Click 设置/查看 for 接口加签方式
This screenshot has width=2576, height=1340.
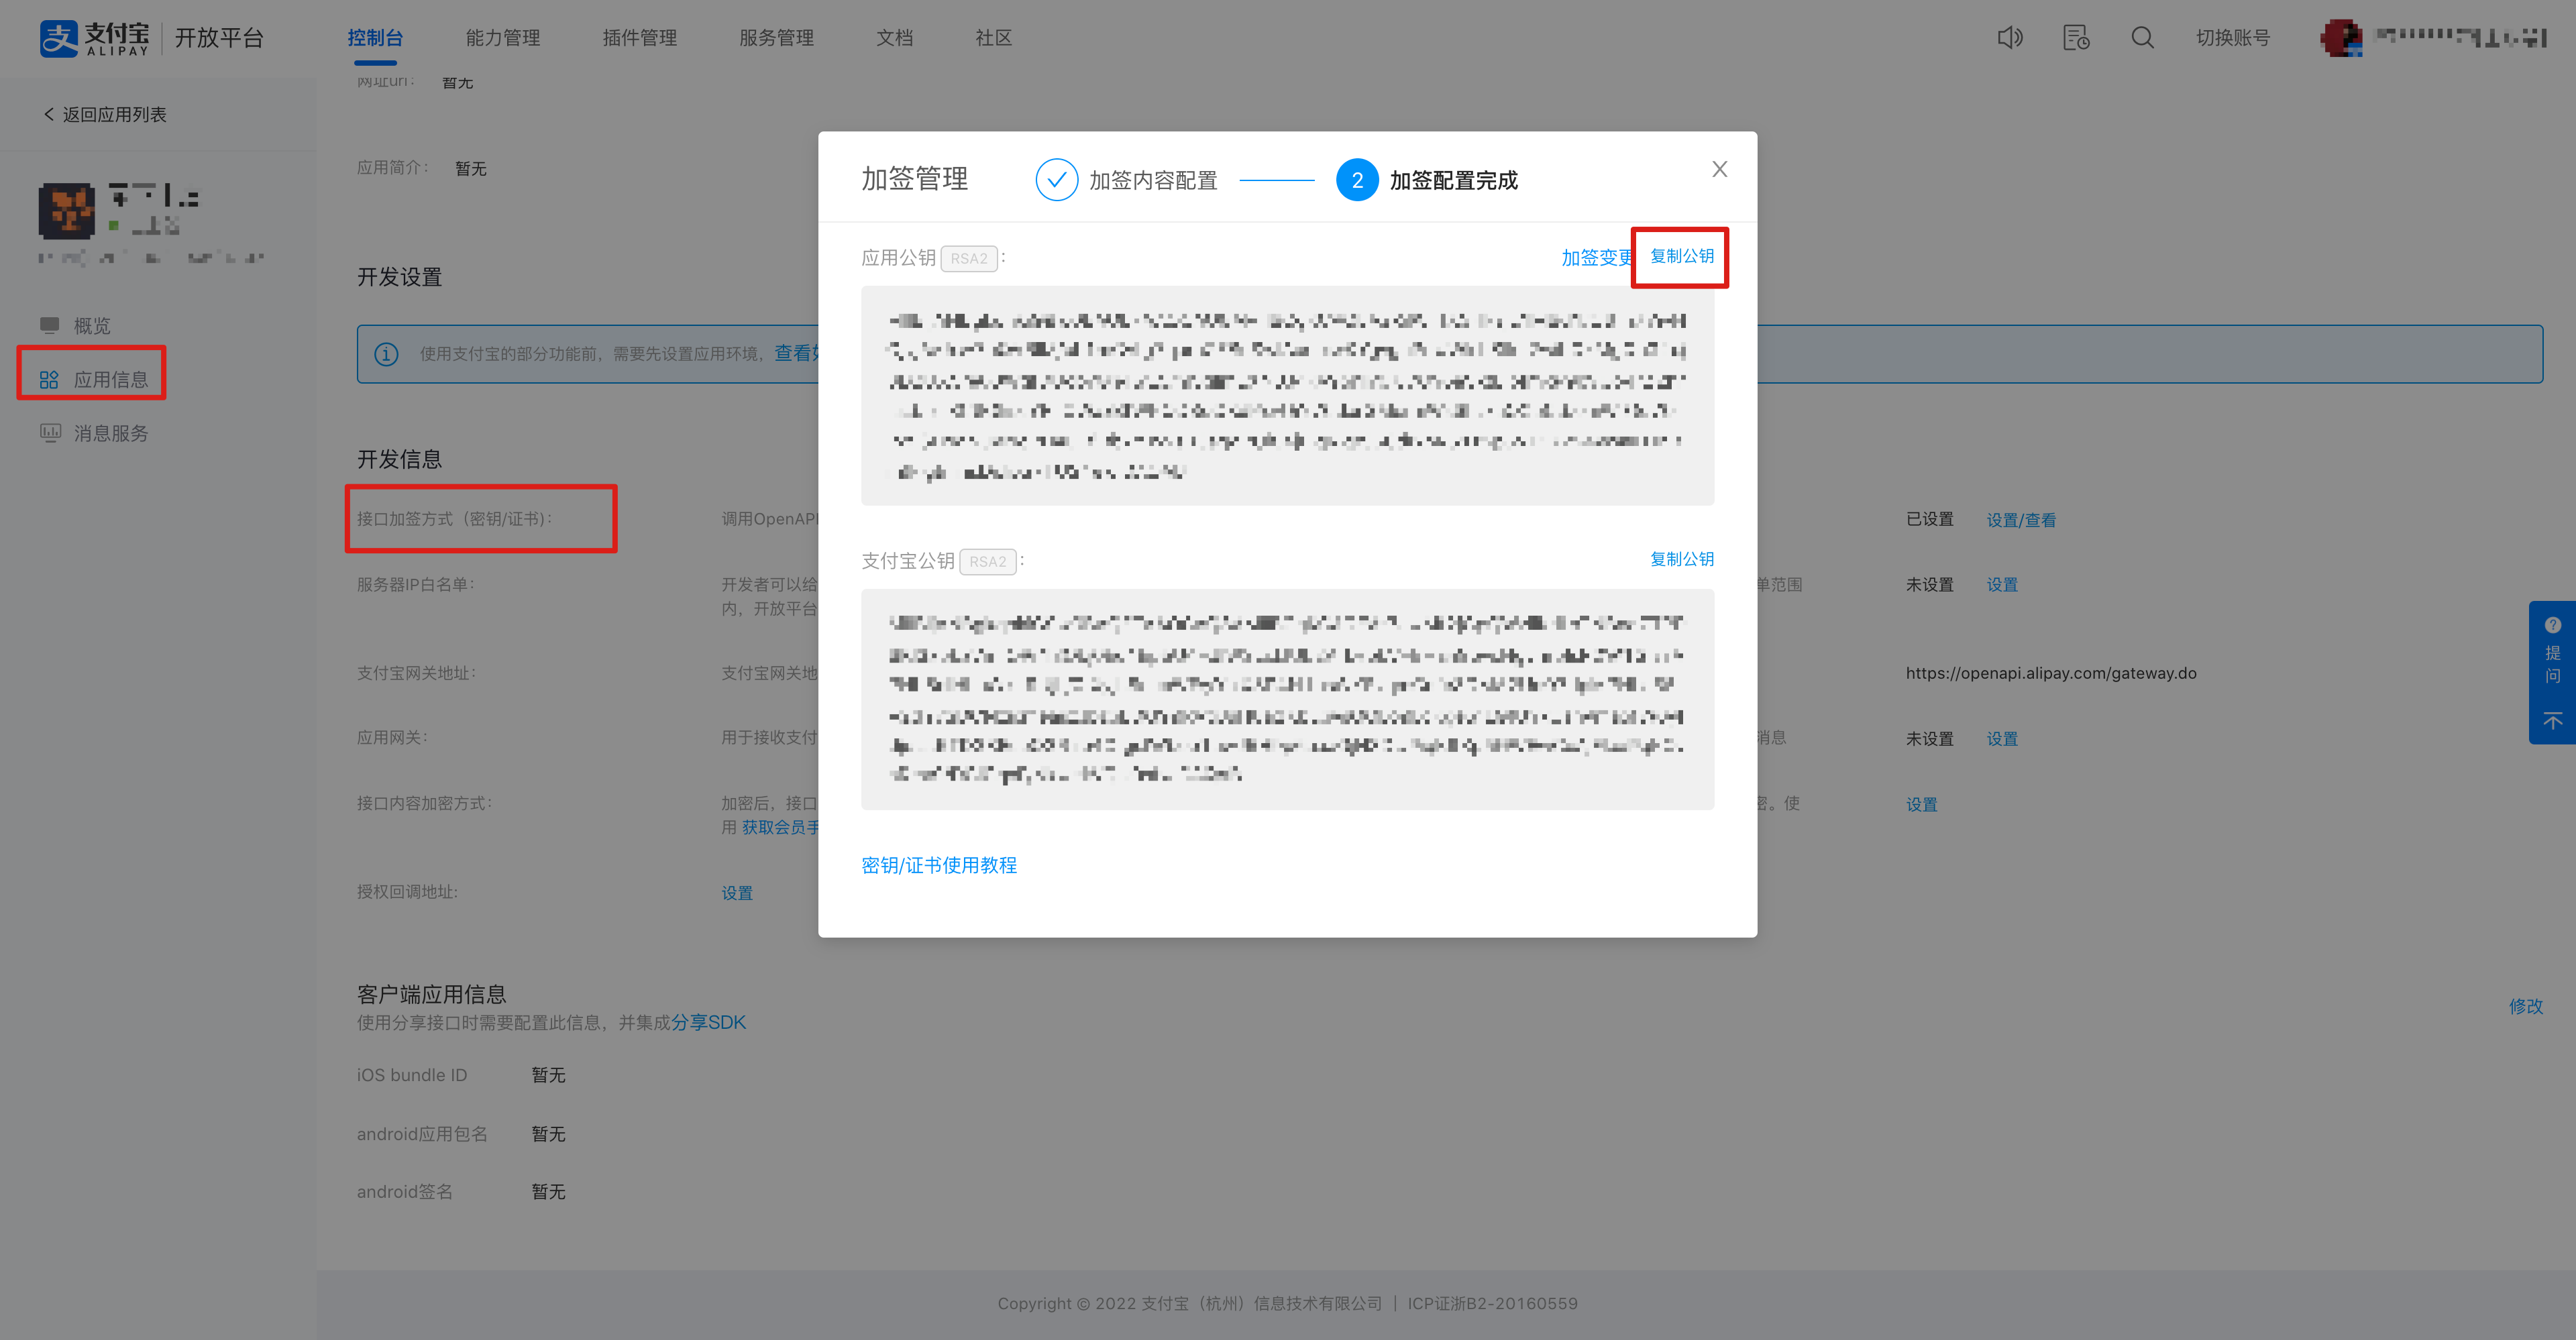[x=2021, y=520]
